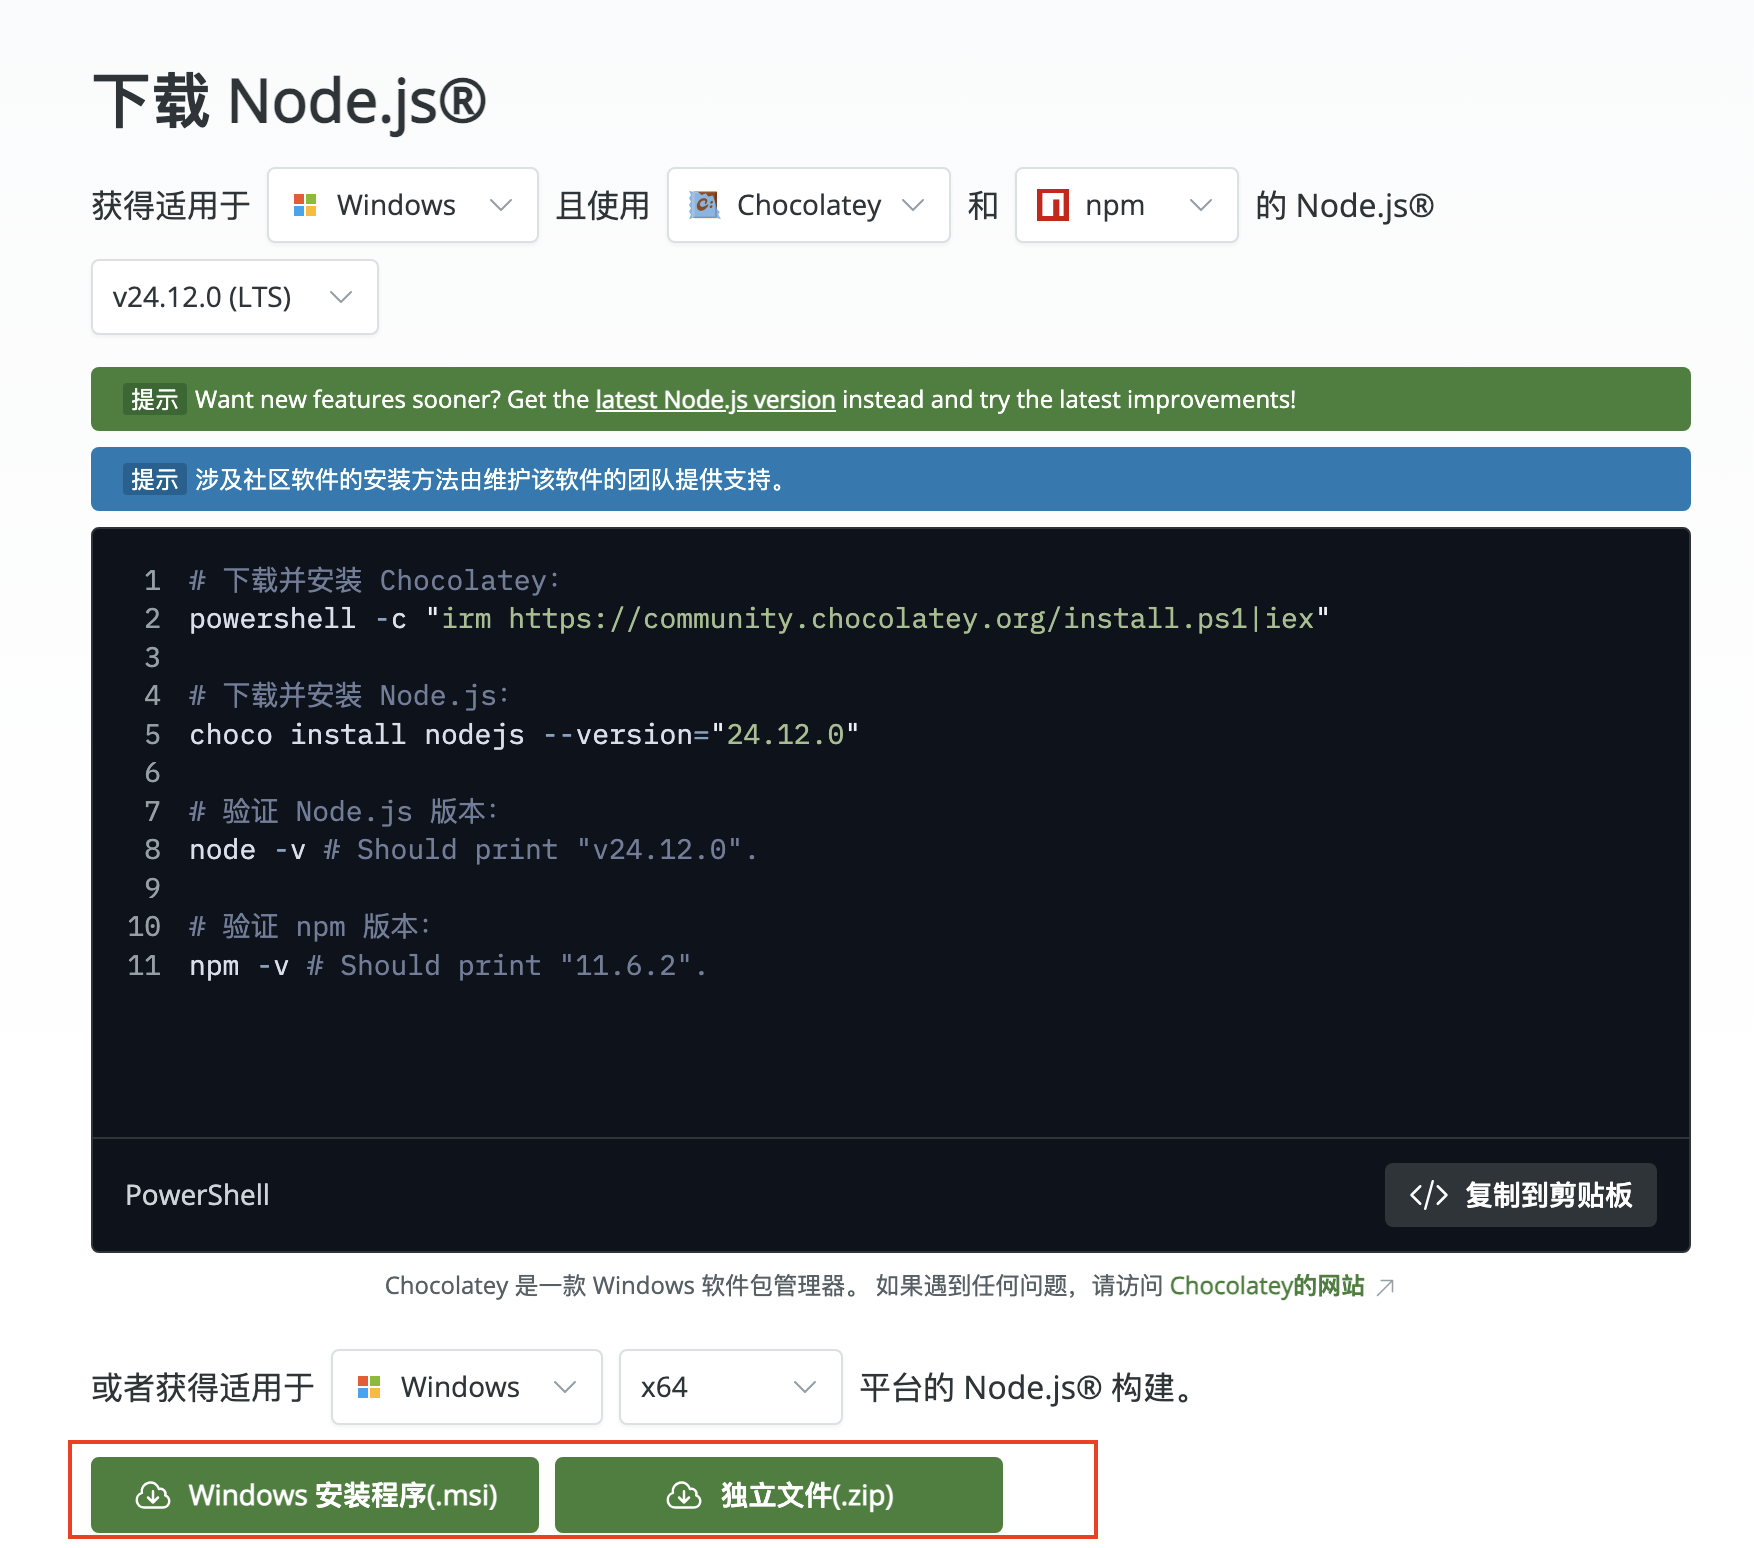
Task: Click the code brackets icon on the copy button
Action: click(1428, 1195)
